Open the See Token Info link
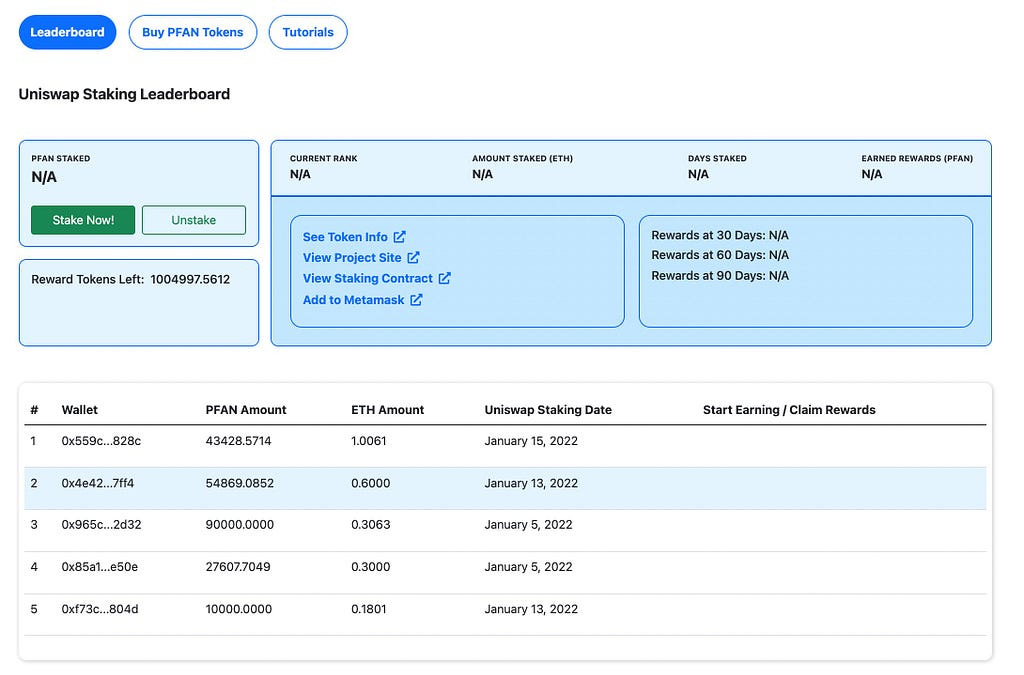1024x675 pixels. pyautogui.click(x=345, y=237)
